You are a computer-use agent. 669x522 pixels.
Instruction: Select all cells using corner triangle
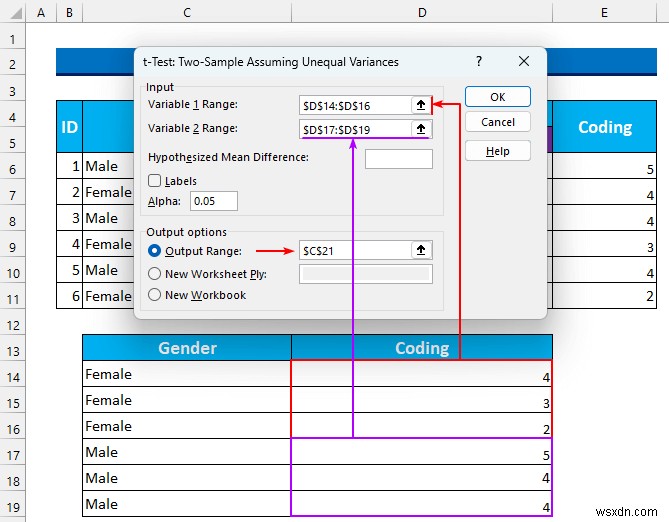pos(15,13)
